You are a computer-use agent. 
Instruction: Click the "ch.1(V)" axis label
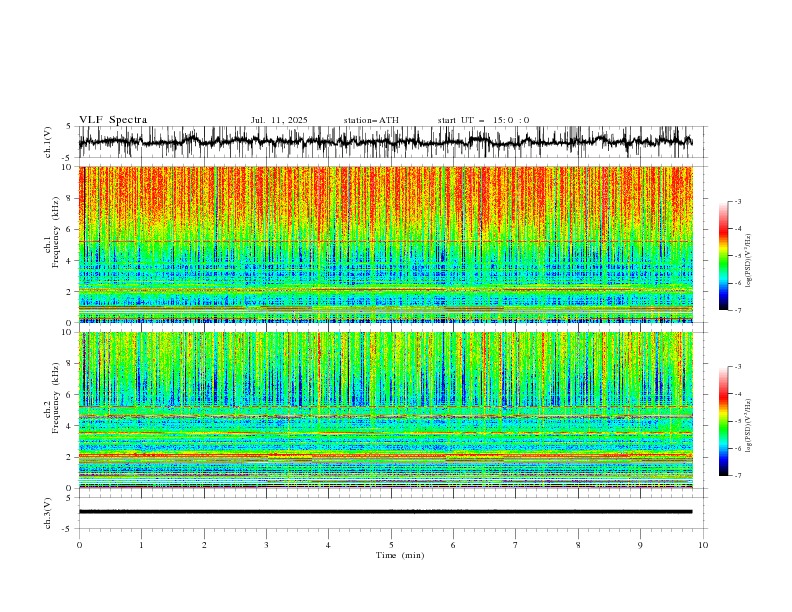[48, 142]
